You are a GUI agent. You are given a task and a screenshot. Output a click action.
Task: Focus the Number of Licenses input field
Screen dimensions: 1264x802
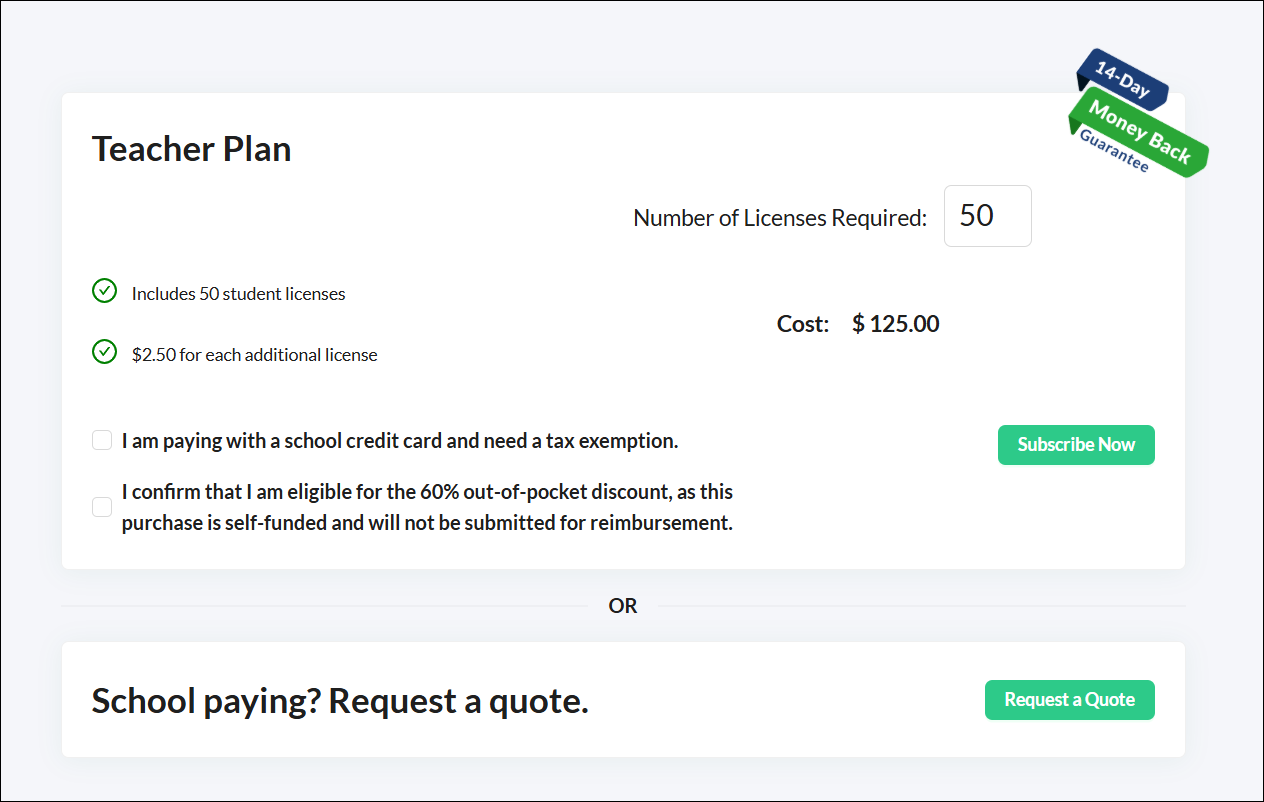[x=987, y=216]
